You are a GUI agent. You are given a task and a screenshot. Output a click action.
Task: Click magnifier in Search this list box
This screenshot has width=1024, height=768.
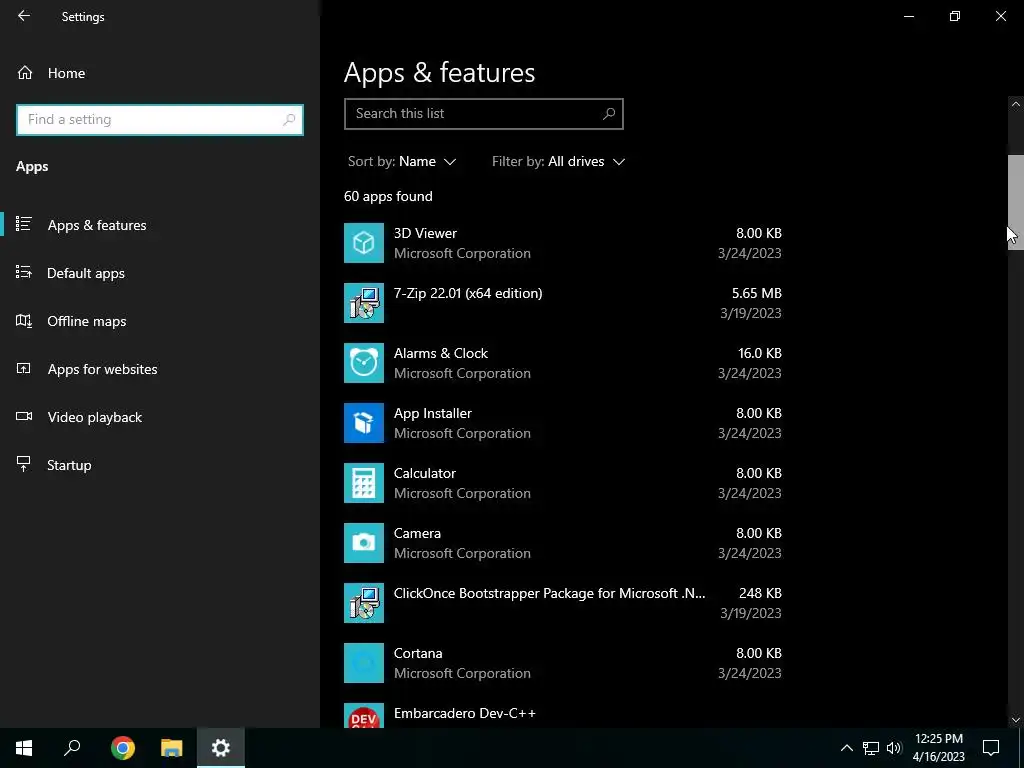tap(609, 114)
